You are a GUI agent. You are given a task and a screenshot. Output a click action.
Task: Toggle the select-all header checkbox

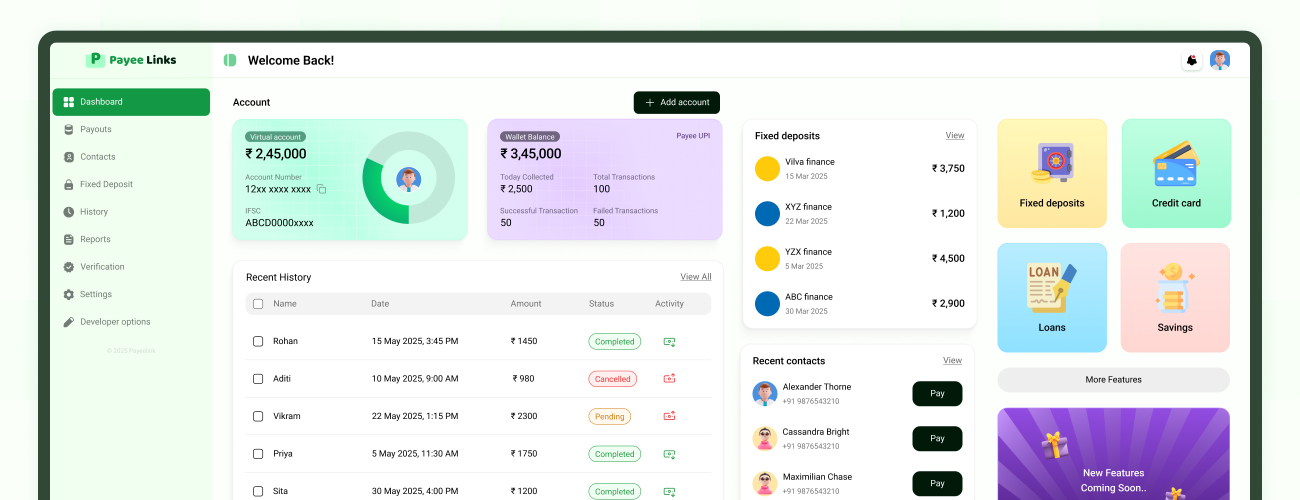coord(258,304)
